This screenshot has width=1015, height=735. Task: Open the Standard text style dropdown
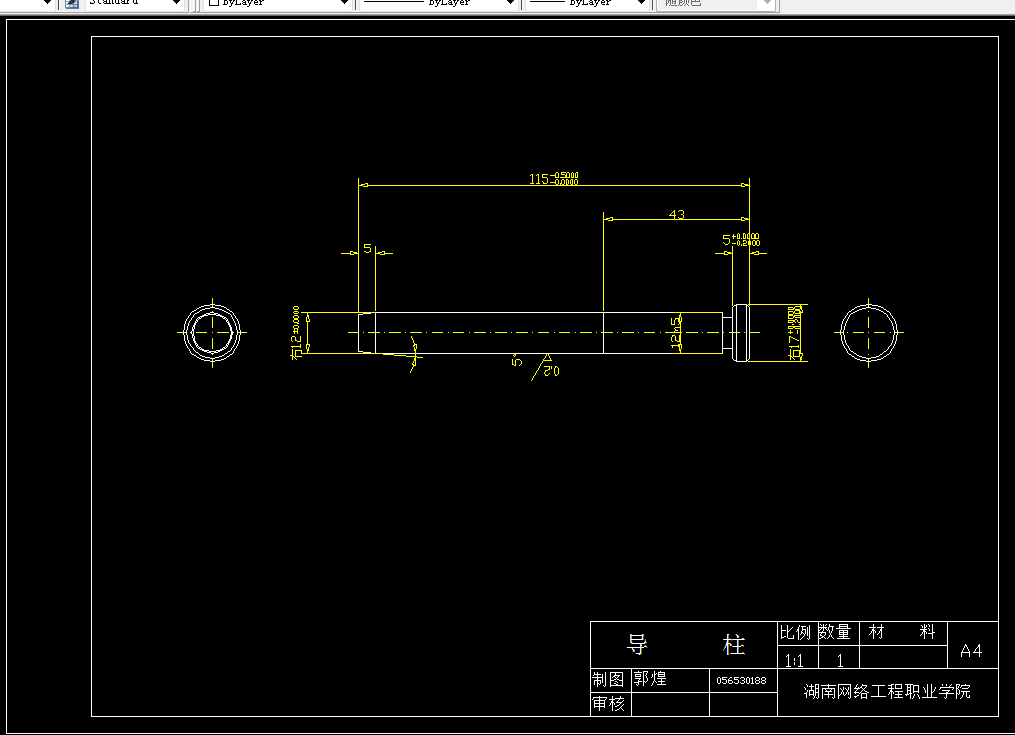point(134,3)
